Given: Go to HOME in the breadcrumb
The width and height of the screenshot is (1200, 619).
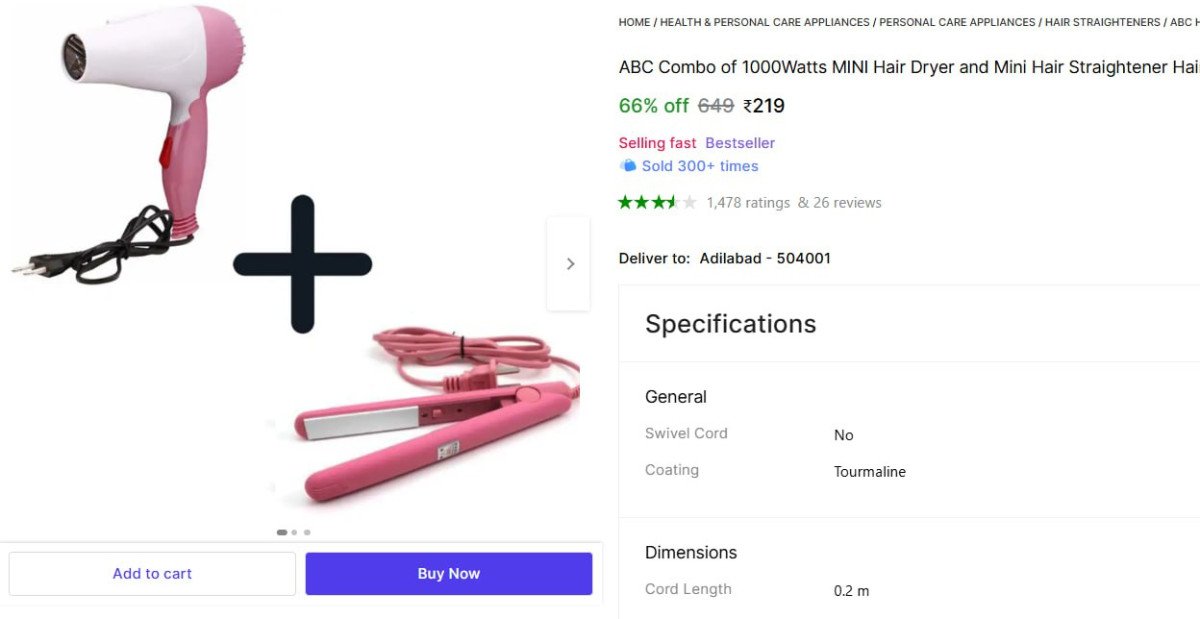Looking at the screenshot, I should (634, 22).
